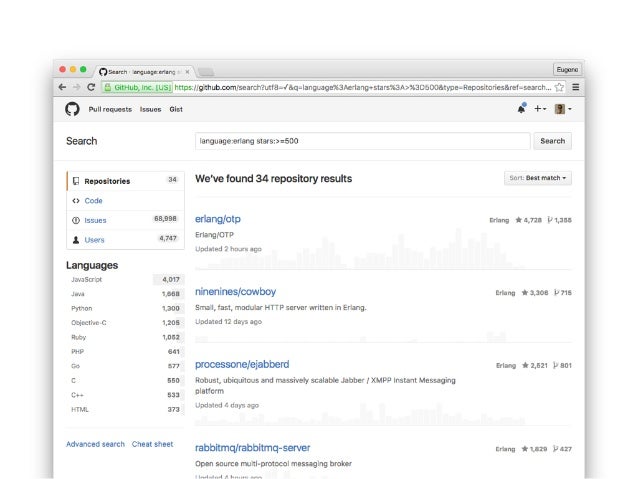This screenshot has height=479, width=638.
Task: Open the ninenines/cowboy repository
Action: pyautogui.click(x=235, y=291)
